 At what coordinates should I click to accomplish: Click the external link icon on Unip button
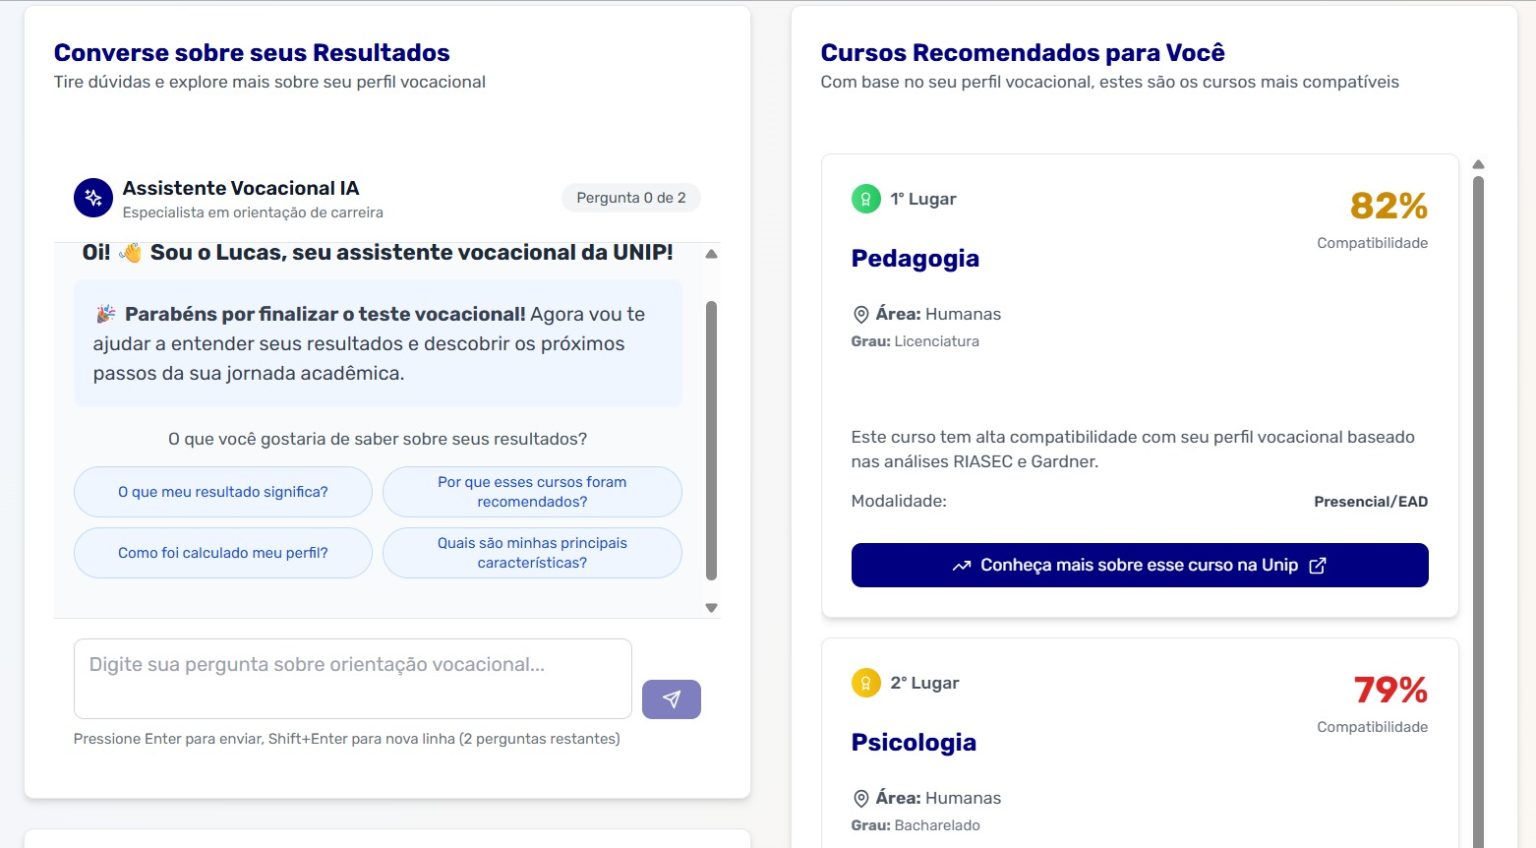point(1318,566)
